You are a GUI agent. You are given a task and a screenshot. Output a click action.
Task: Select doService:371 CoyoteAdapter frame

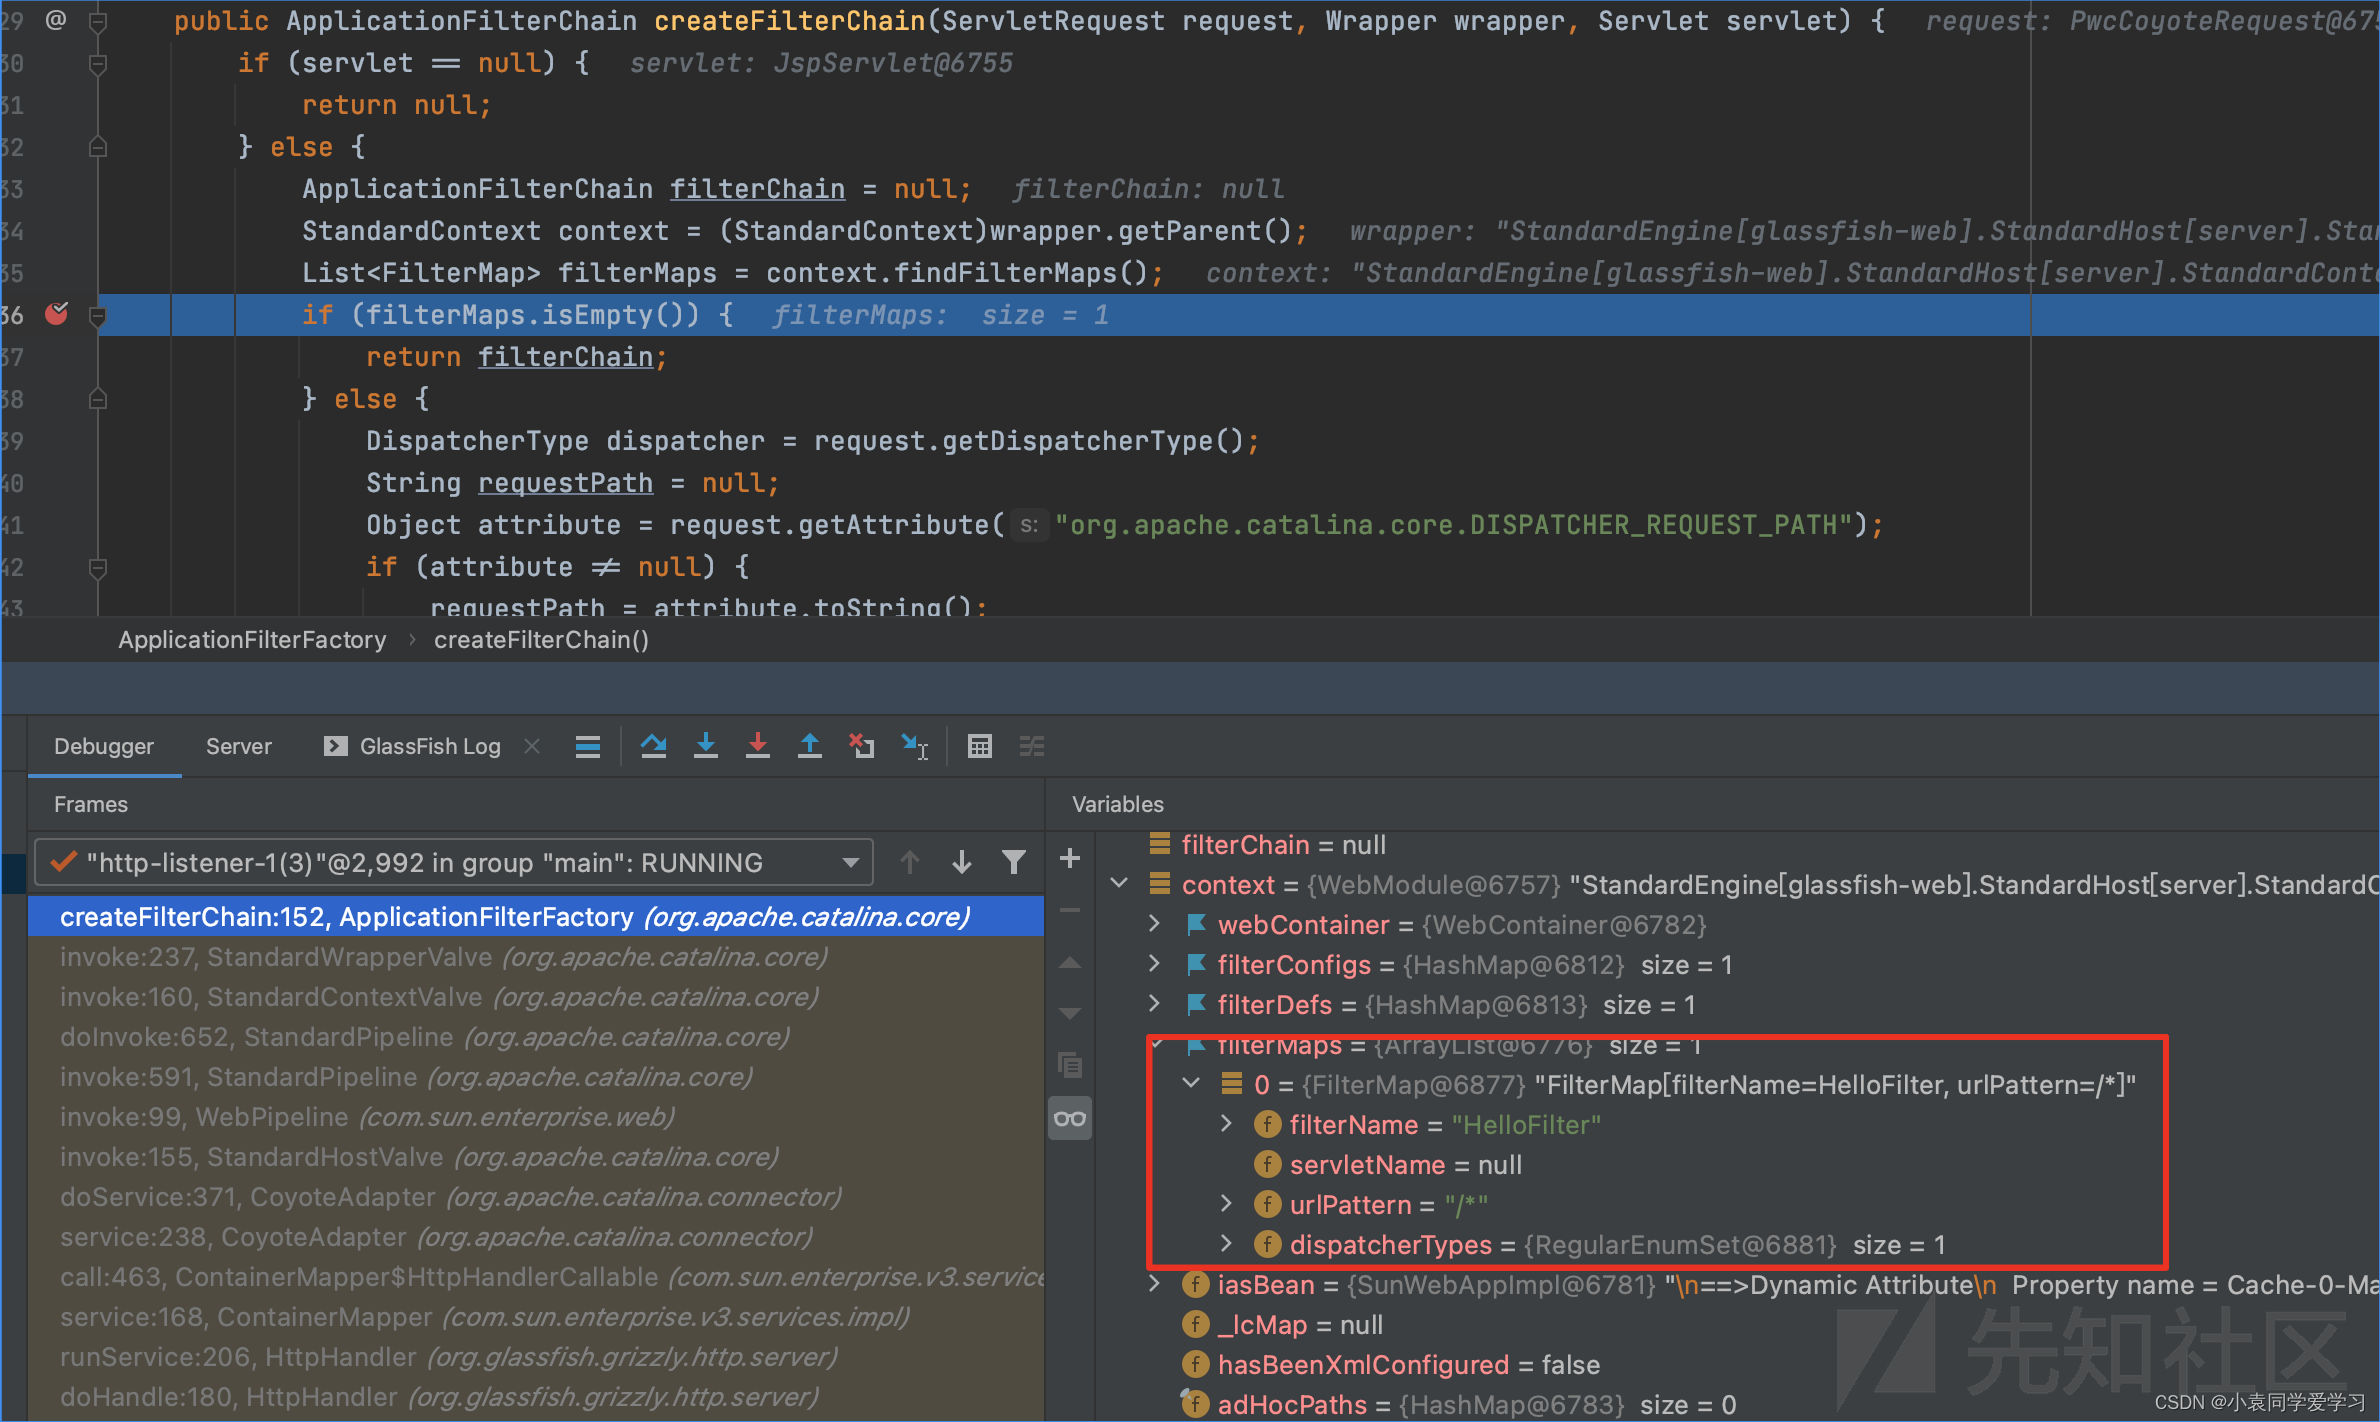536,1197
